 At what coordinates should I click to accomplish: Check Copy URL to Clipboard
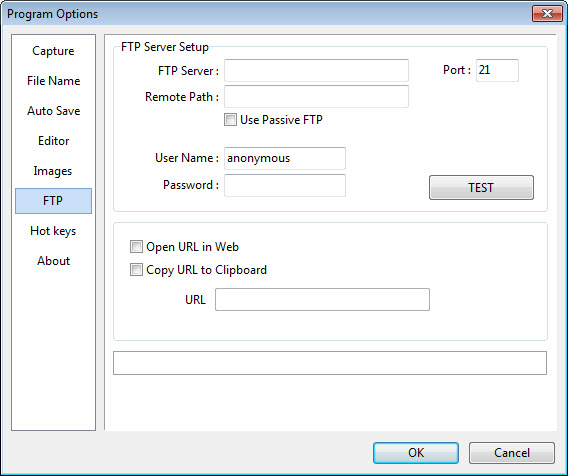coord(136,270)
